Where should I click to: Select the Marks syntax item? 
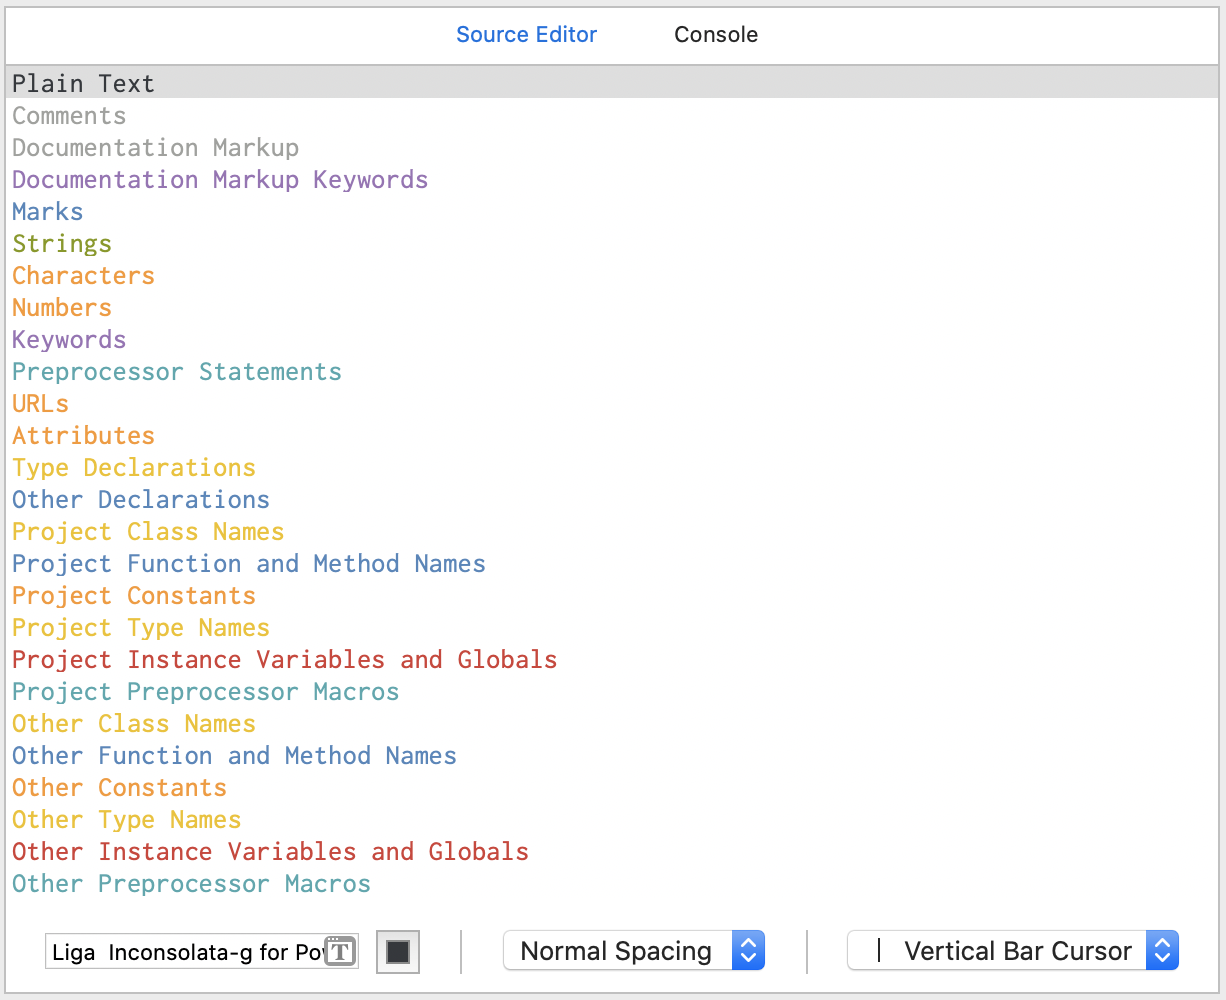48,212
